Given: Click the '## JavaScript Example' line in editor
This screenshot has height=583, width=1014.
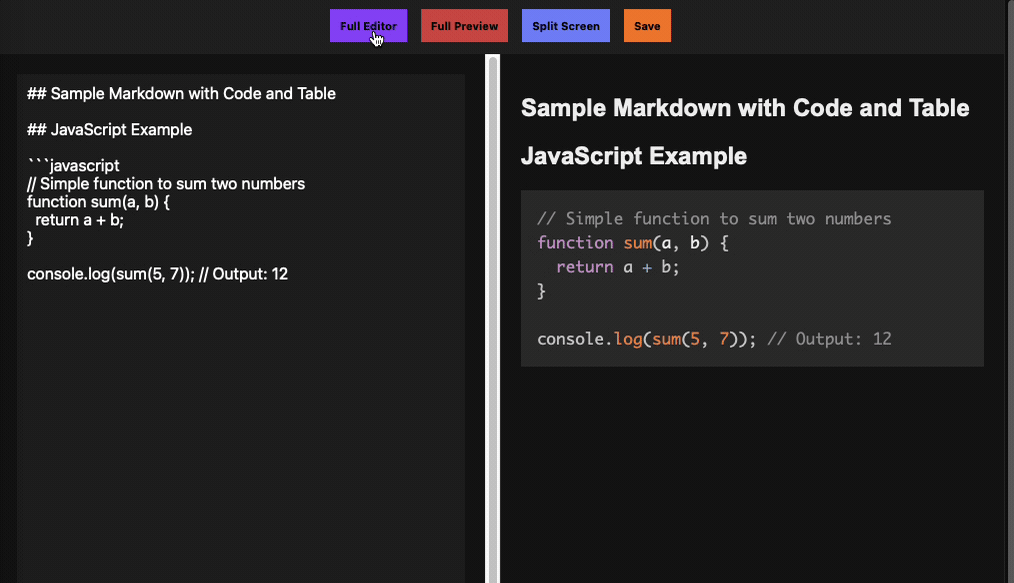Looking at the screenshot, I should click(110, 130).
